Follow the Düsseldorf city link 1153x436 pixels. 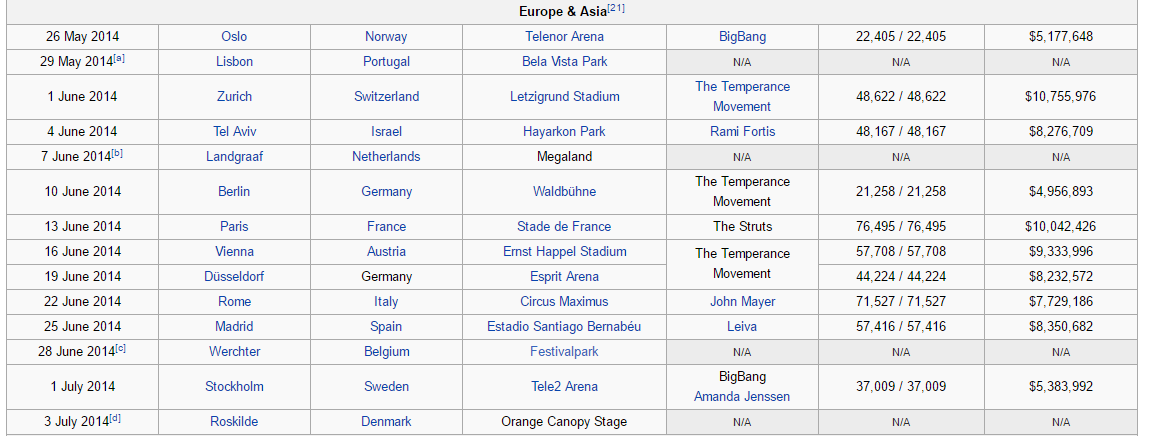234,276
